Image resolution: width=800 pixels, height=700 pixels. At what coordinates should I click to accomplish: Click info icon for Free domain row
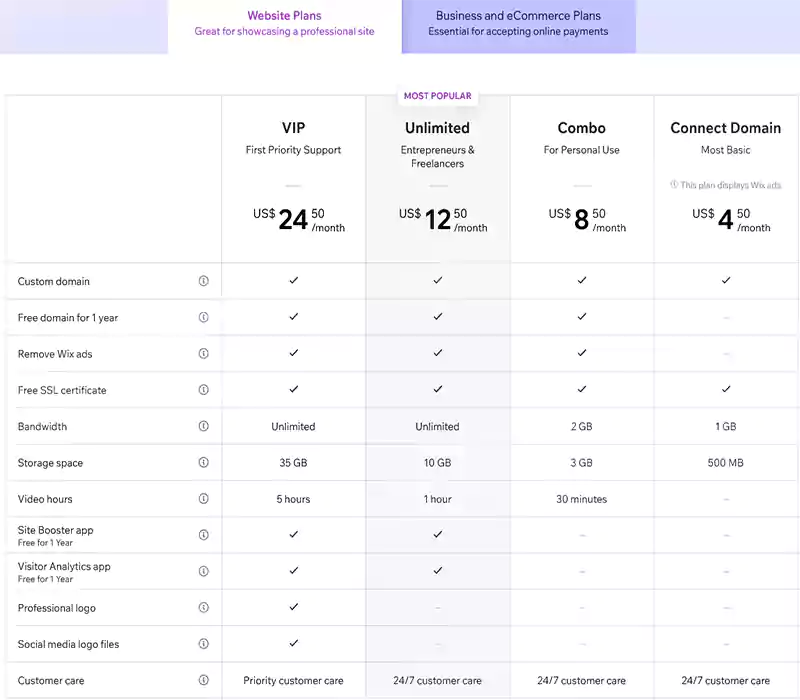(204, 317)
